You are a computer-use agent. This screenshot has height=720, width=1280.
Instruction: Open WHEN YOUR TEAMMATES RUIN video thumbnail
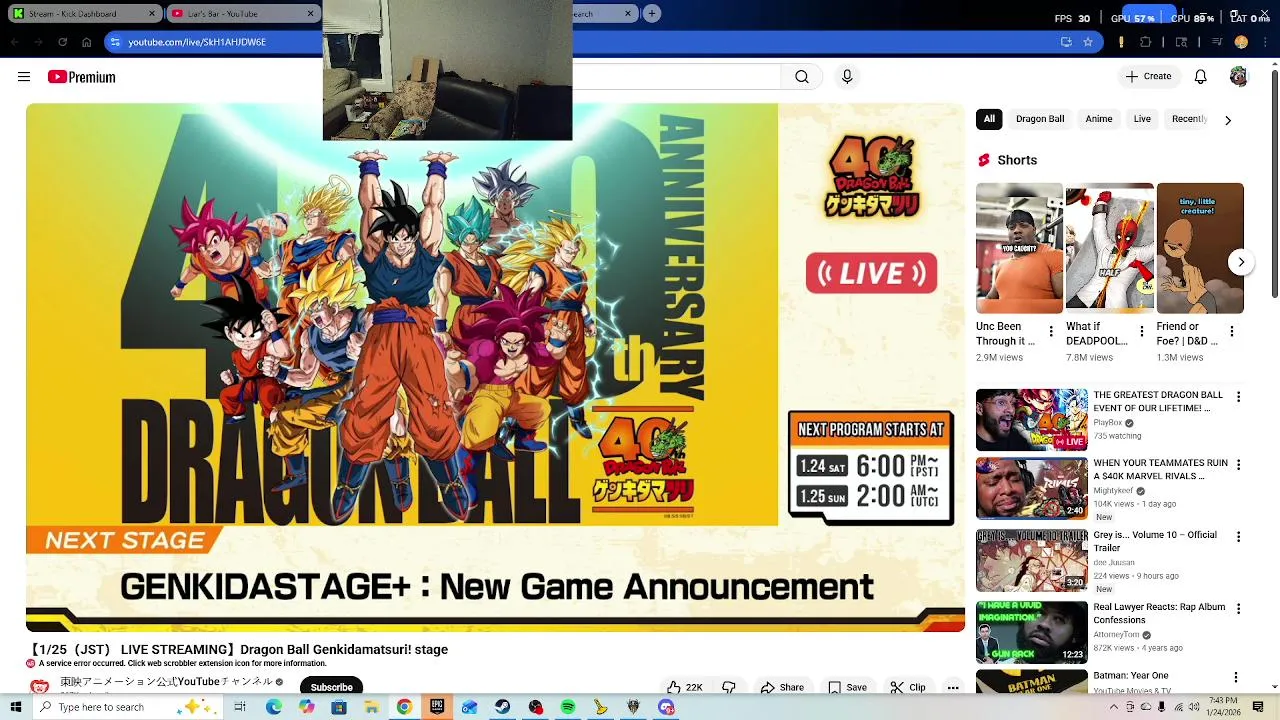pos(1031,489)
